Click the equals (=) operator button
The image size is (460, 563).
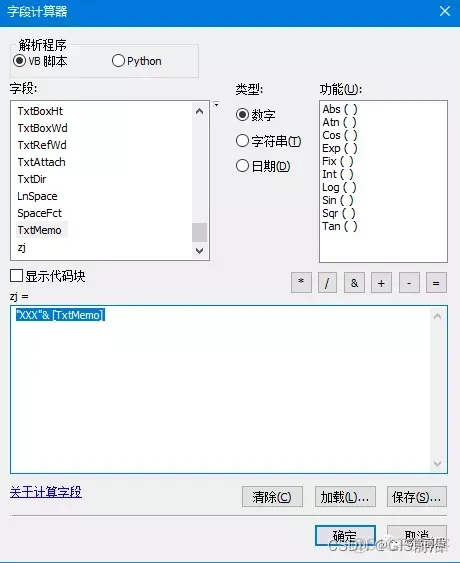(436, 283)
